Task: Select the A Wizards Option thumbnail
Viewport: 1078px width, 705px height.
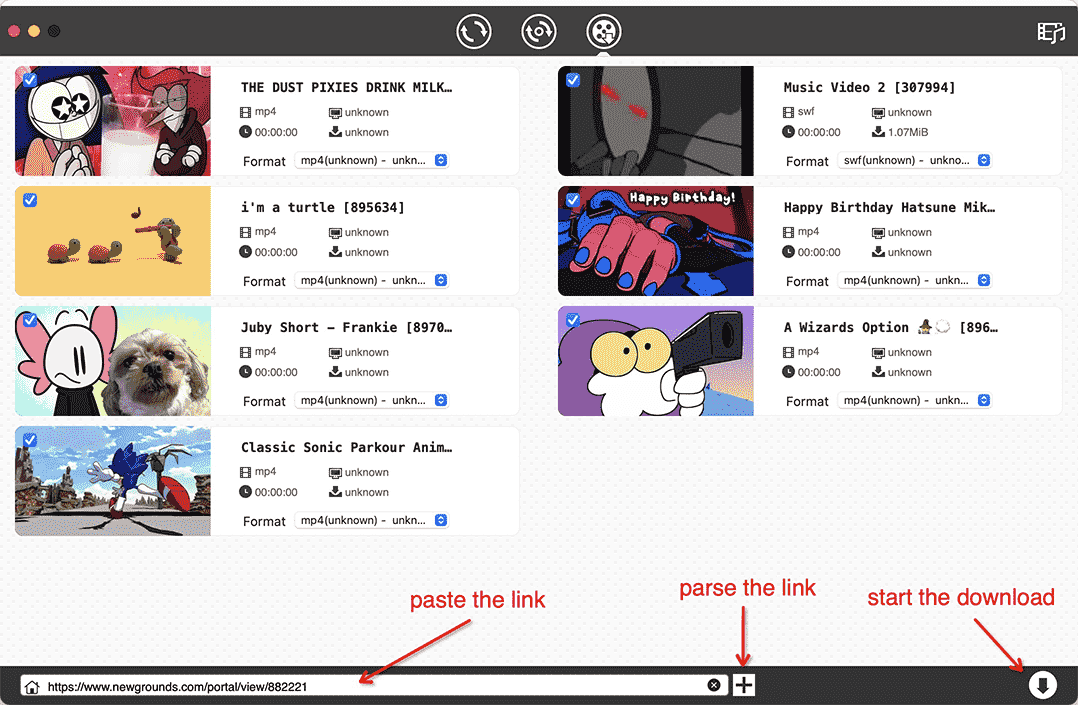Action: pos(656,361)
